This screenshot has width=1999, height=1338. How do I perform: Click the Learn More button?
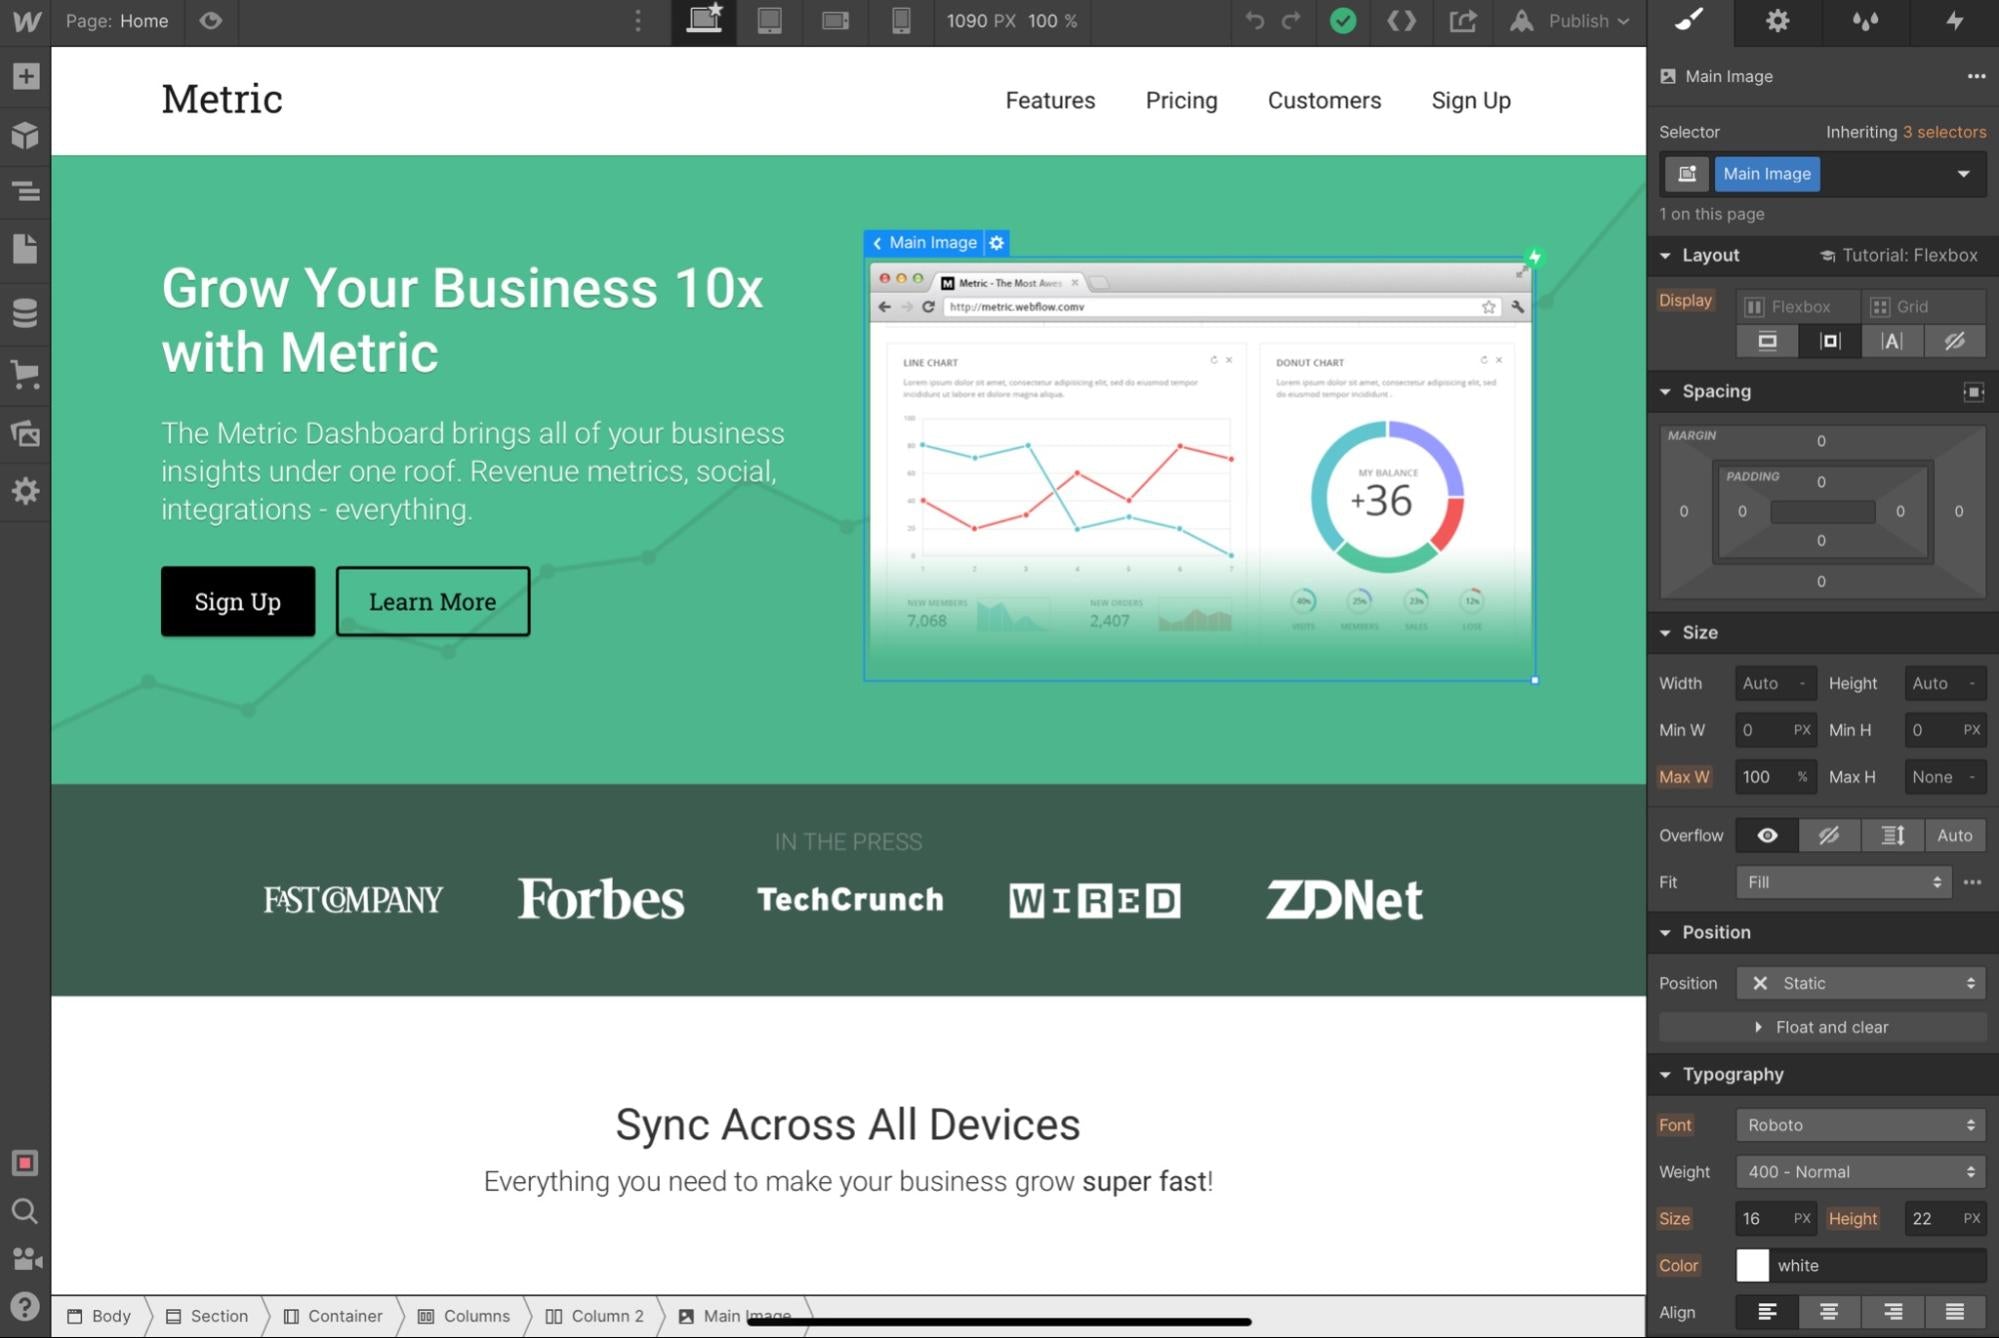431,600
